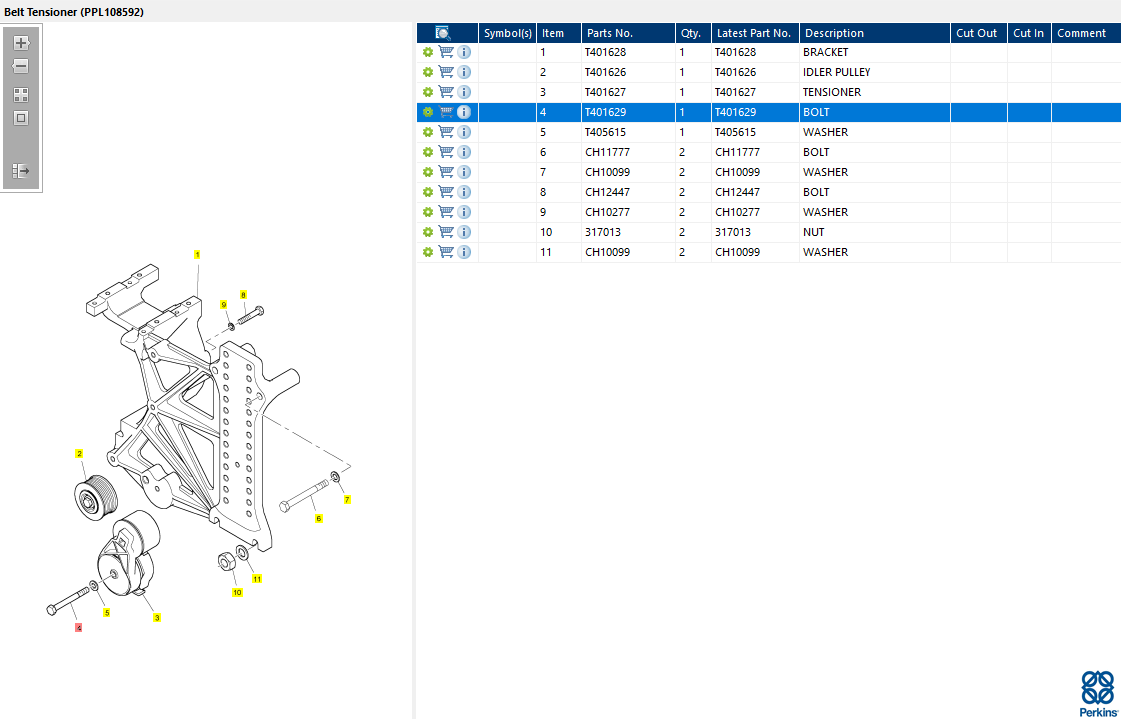Add 317013 NUT to cart
The image size is (1121, 719).
(x=446, y=232)
